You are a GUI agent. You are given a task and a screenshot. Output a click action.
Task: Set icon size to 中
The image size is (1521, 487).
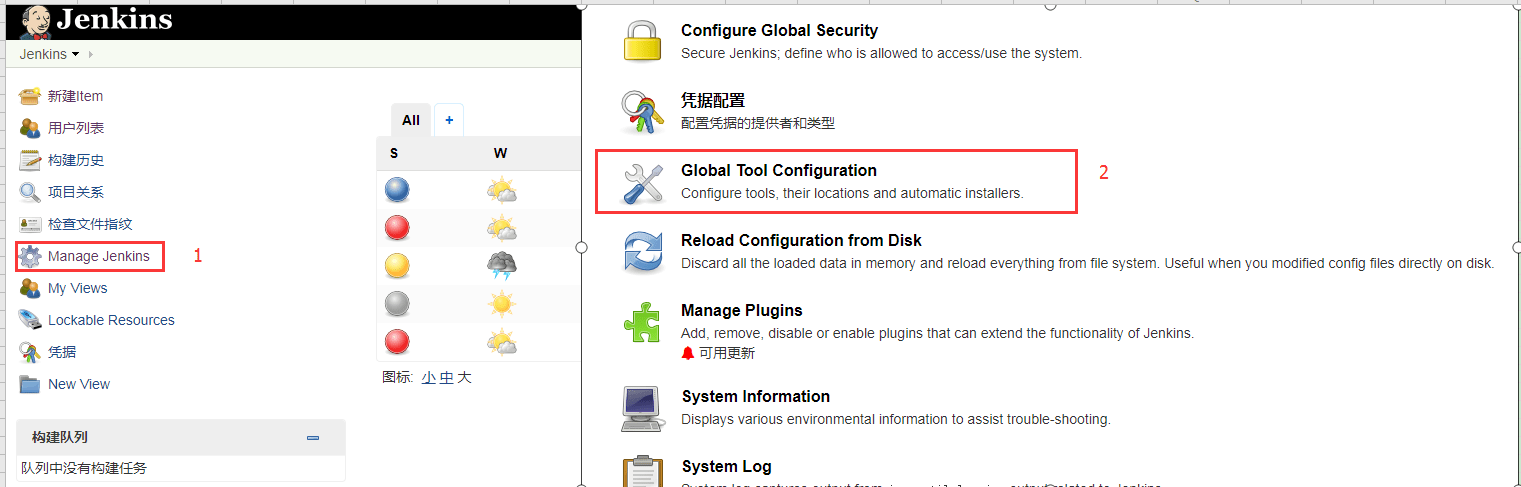point(446,378)
